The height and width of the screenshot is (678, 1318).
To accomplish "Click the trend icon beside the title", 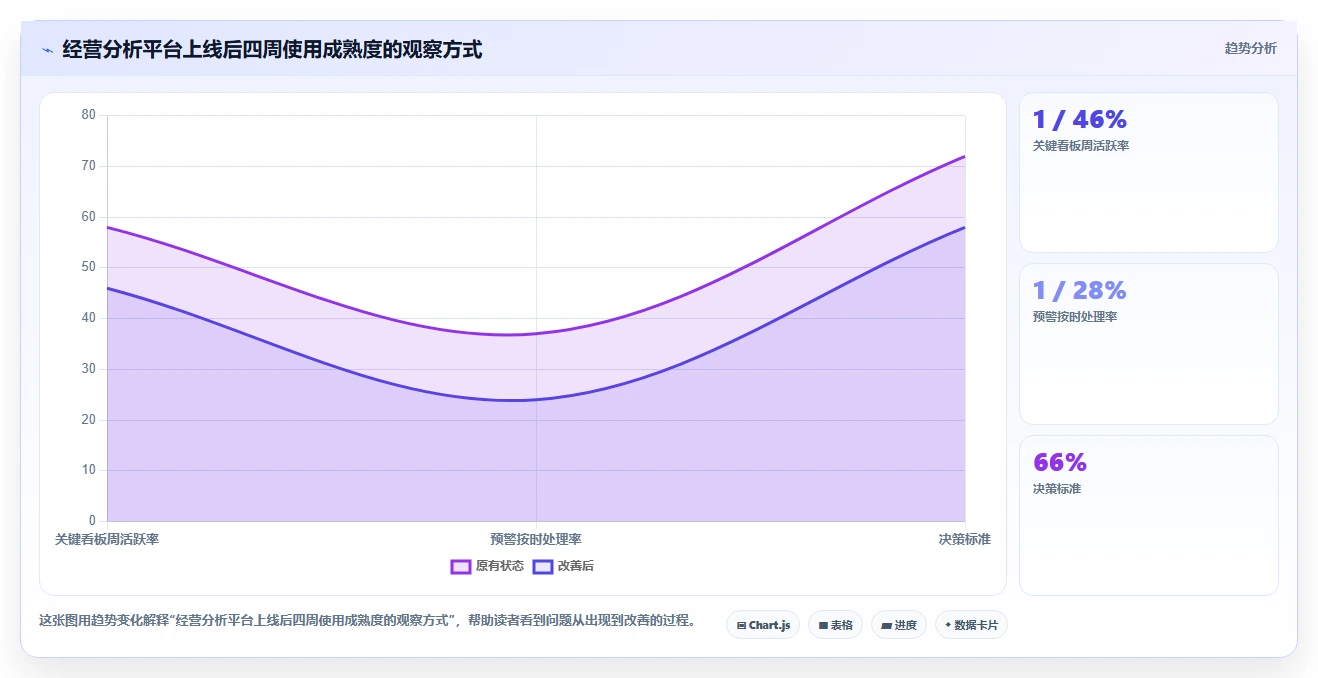I will 47,50.
